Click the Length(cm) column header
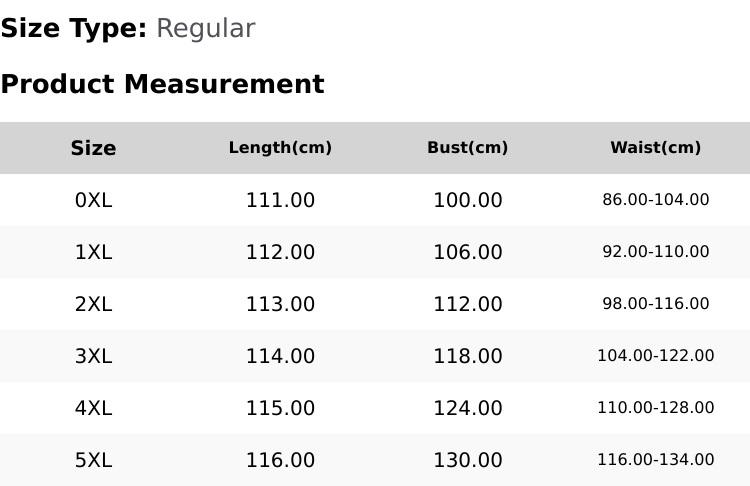 [280, 147]
